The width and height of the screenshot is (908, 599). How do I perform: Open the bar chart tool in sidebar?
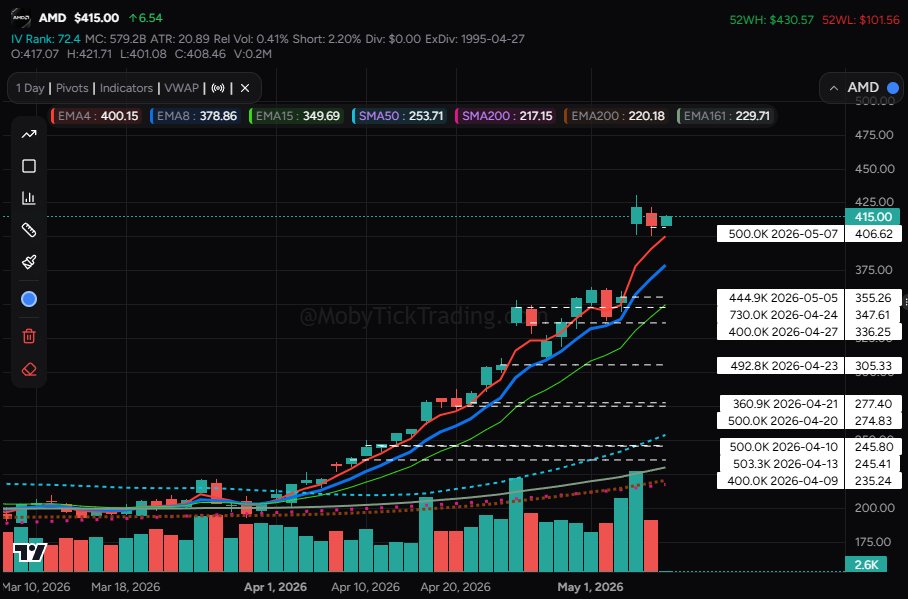pyautogui.click(x=29, y=198)
